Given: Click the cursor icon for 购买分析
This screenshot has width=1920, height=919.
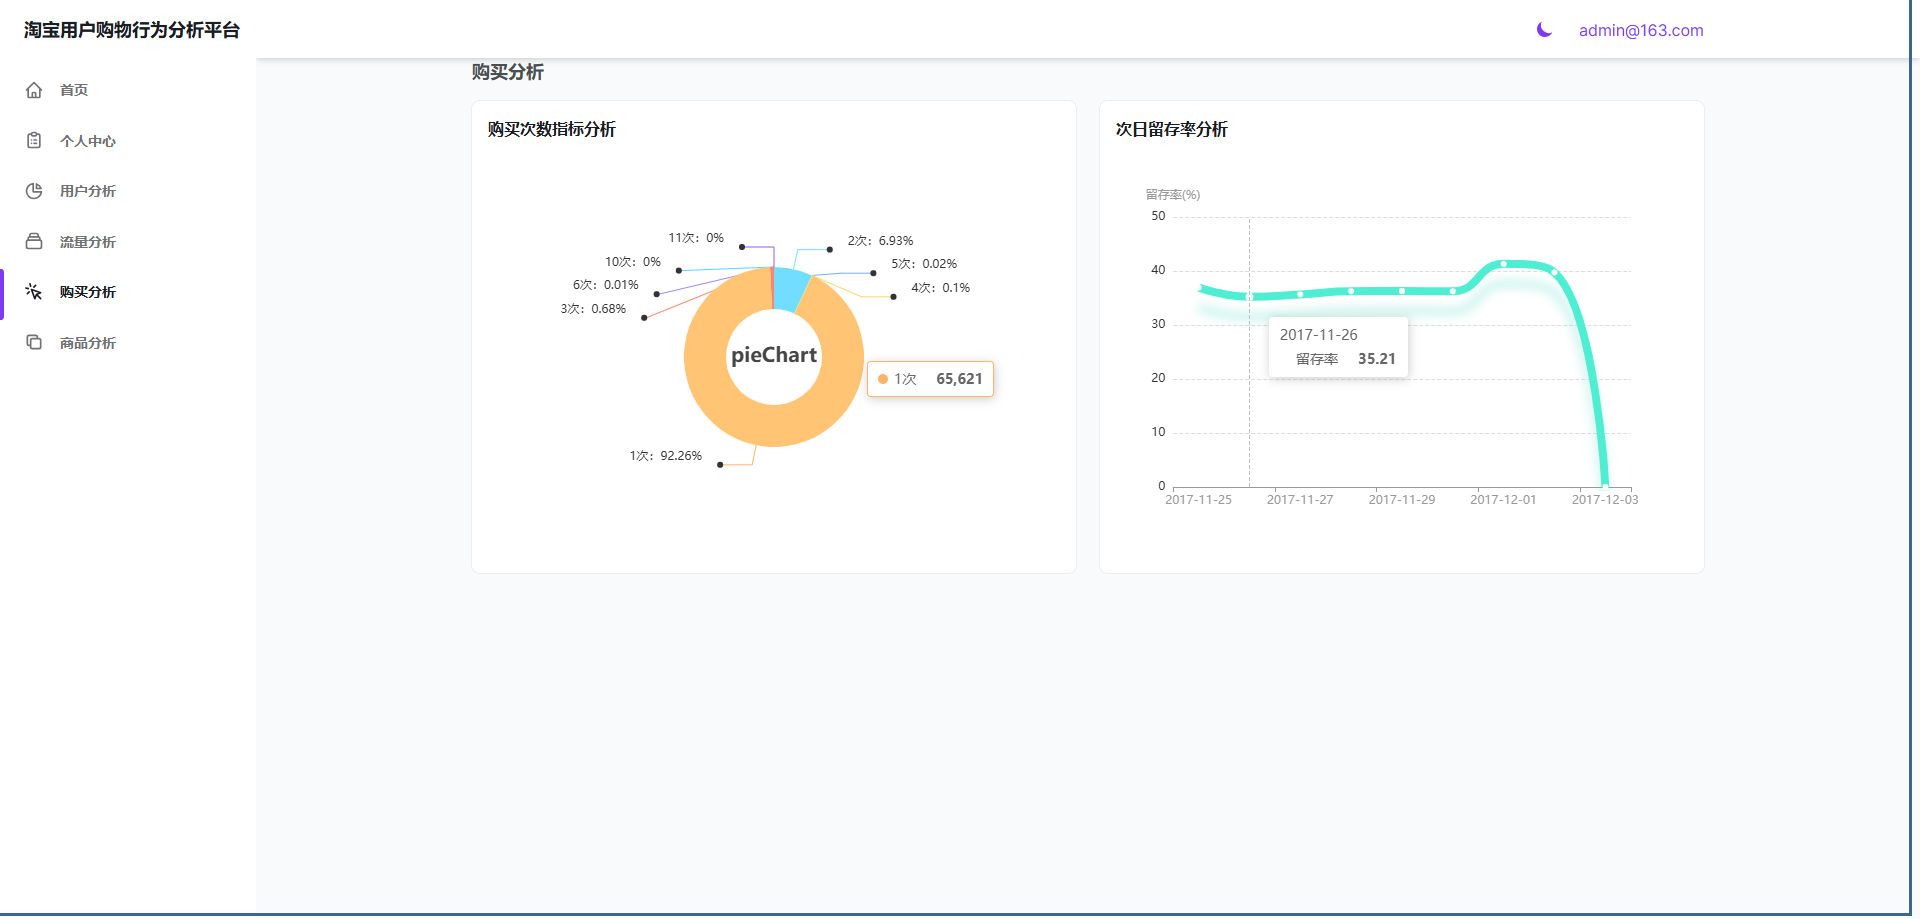Looking at the screenshot, I should click(34, 292).
